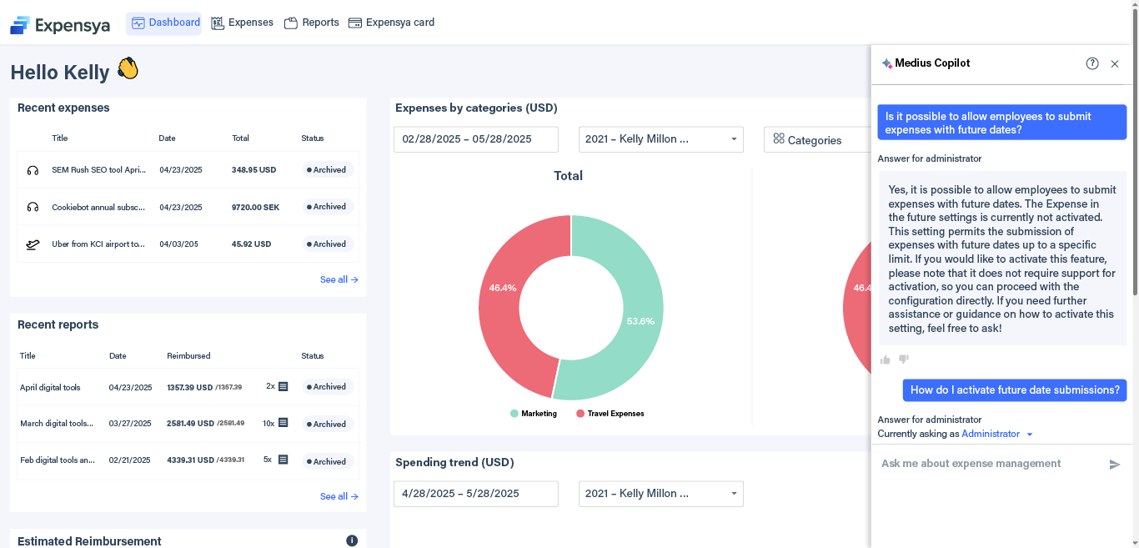Open the Categories filter dropdown
Screen dimensions: 1139x548
tap(817, 140)
